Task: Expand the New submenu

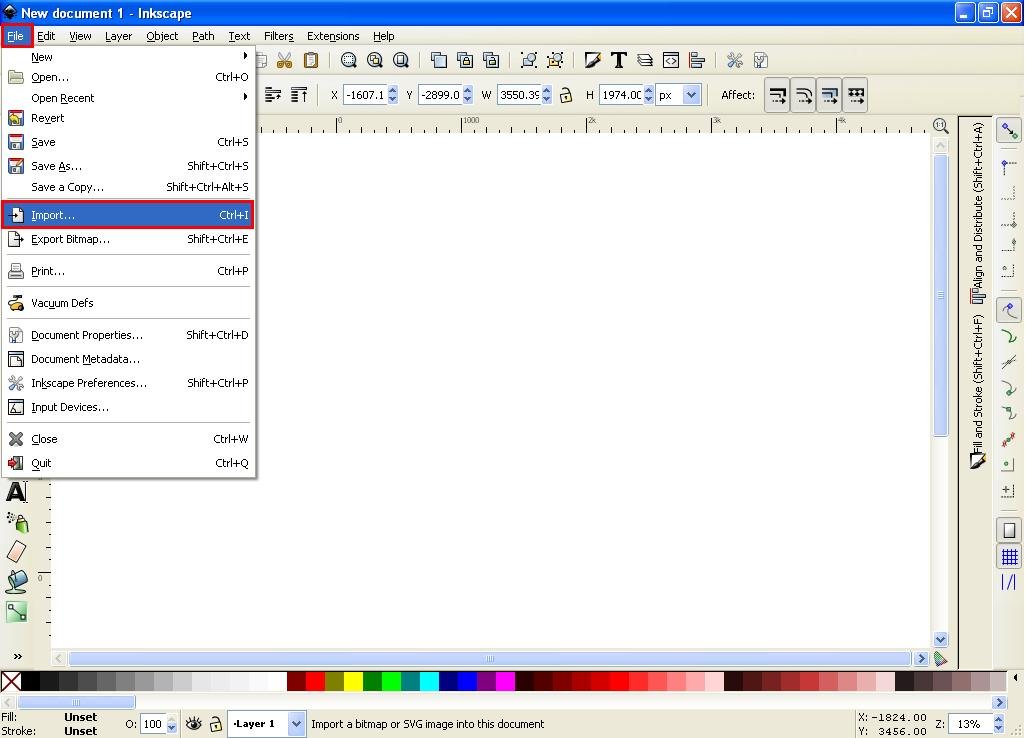Action: [x=128, y=57]
